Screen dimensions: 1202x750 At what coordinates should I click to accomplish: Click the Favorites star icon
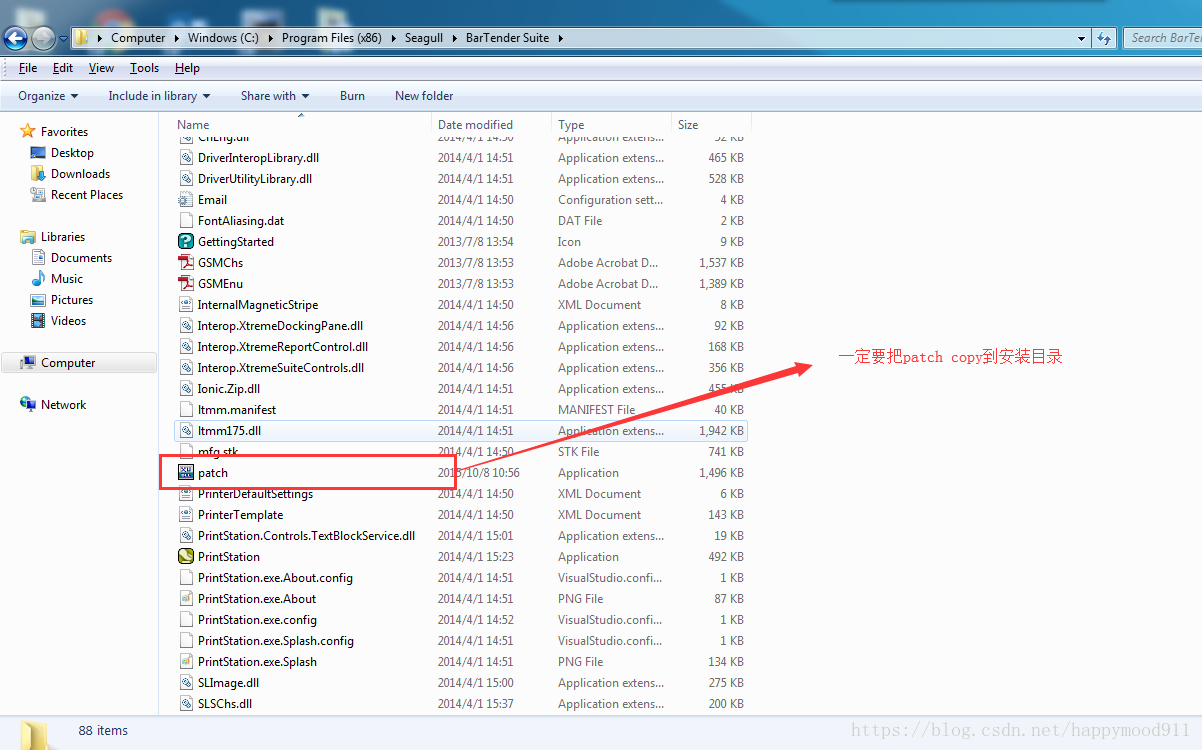(x=28, y=132)
